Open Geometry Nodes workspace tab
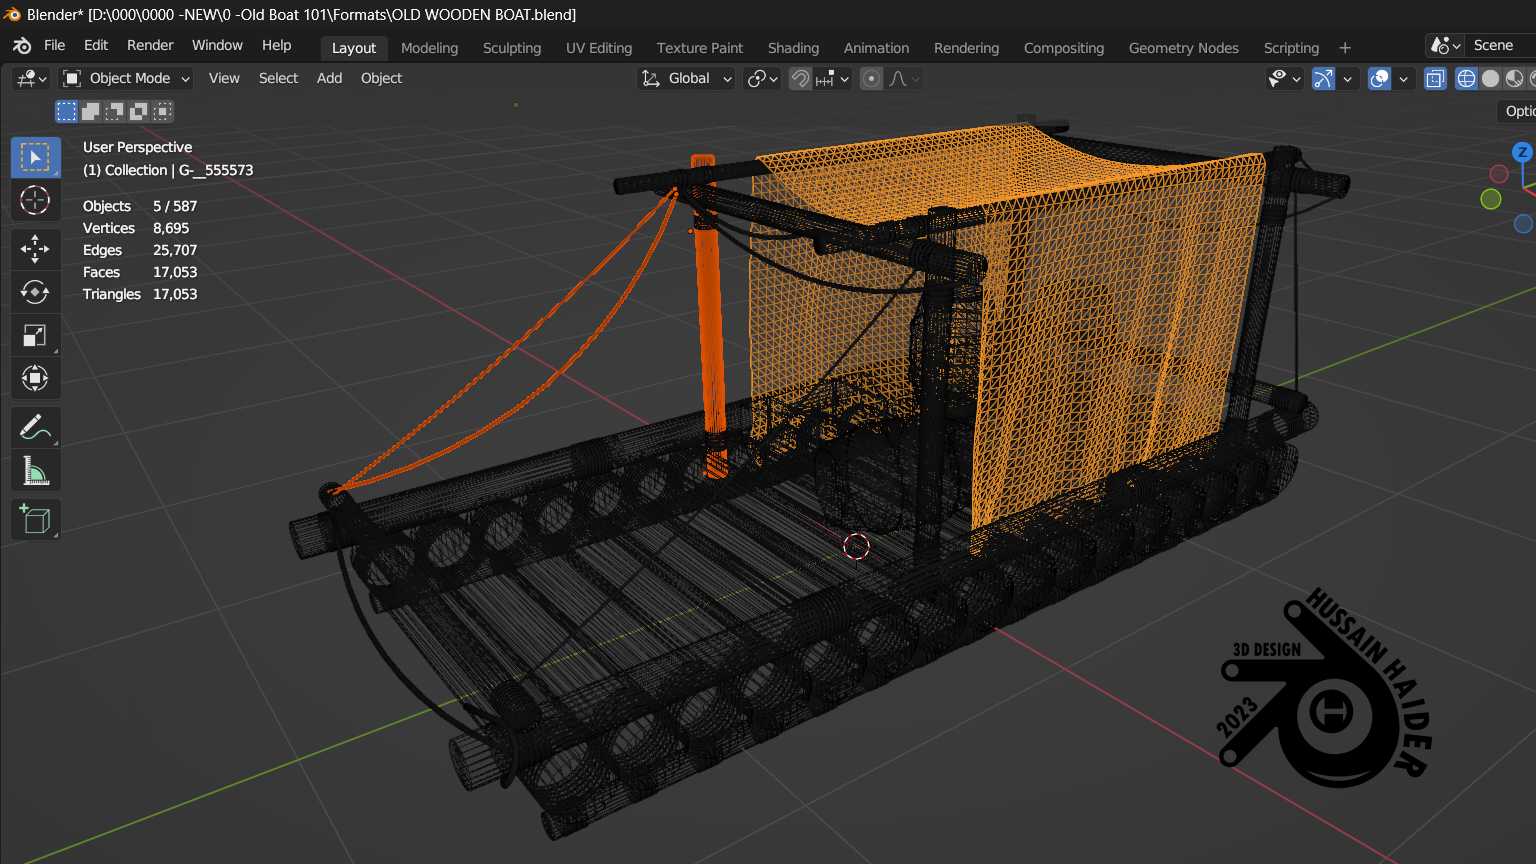The width and height of the screenshot is (1536, 864). [1183, 48]
